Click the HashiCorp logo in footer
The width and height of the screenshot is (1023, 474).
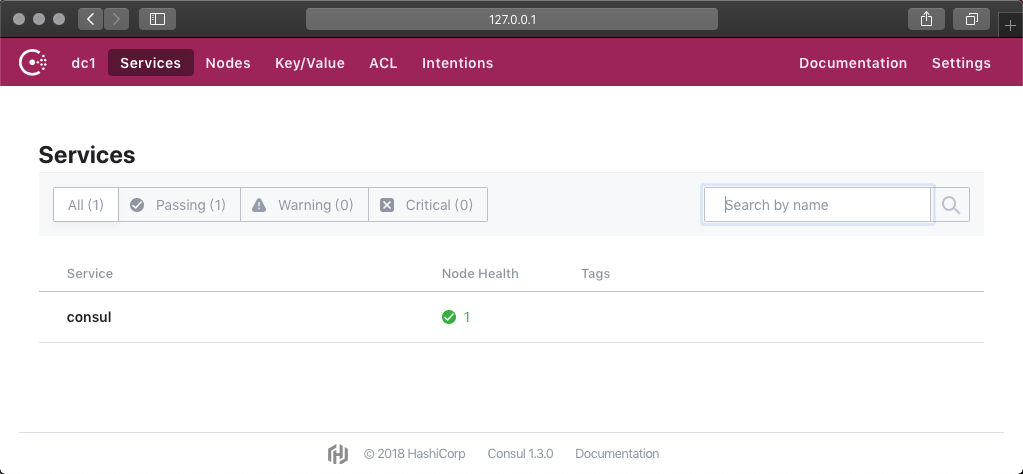(x=338, y=454)
